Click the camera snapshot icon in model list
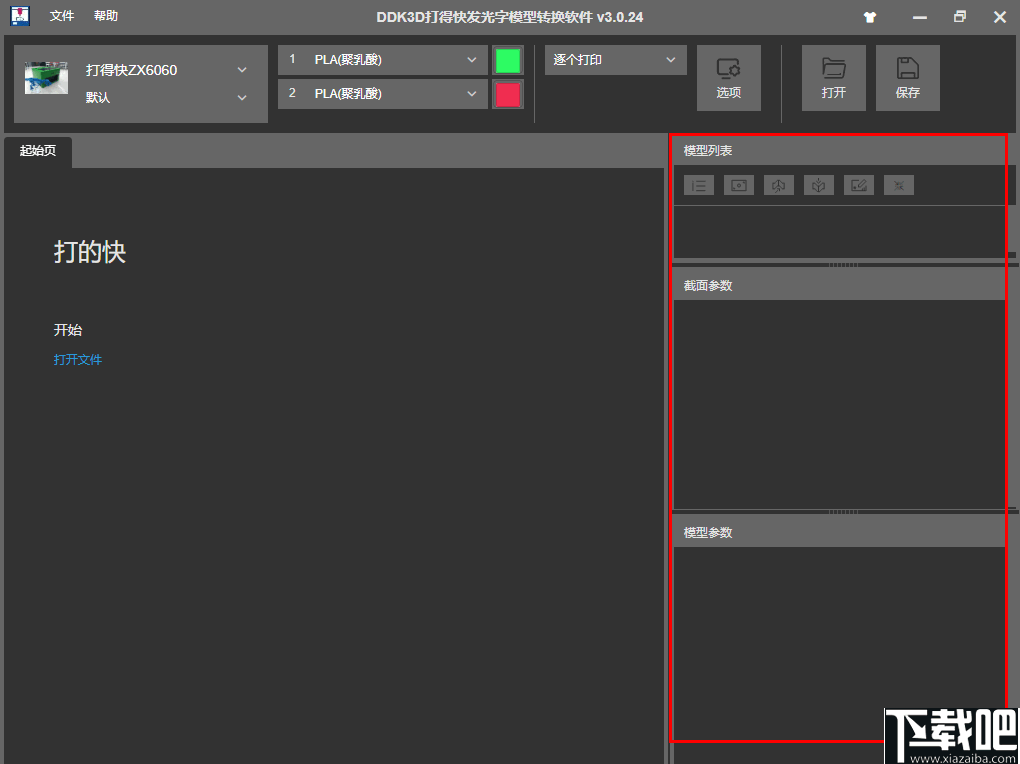This screenshot has height=764, width=1020. [738, 184]
